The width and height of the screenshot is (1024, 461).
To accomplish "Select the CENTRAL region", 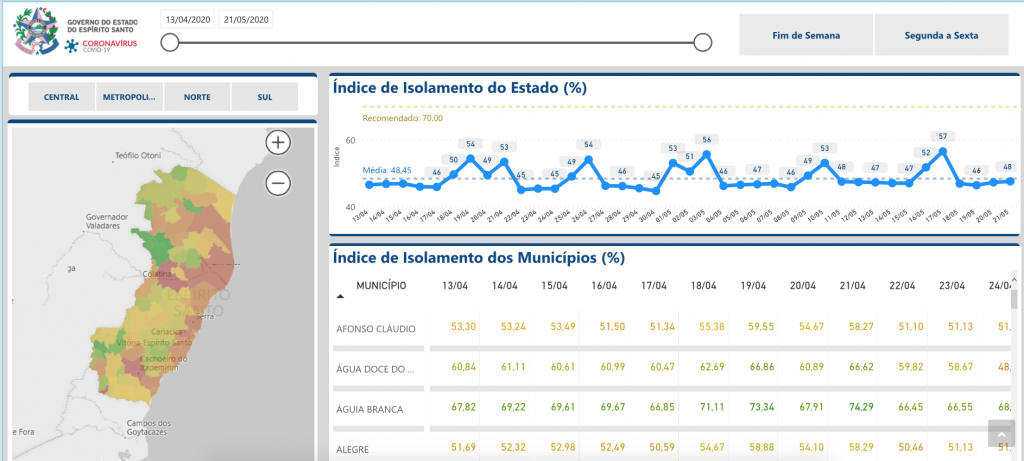I will 62,97.
